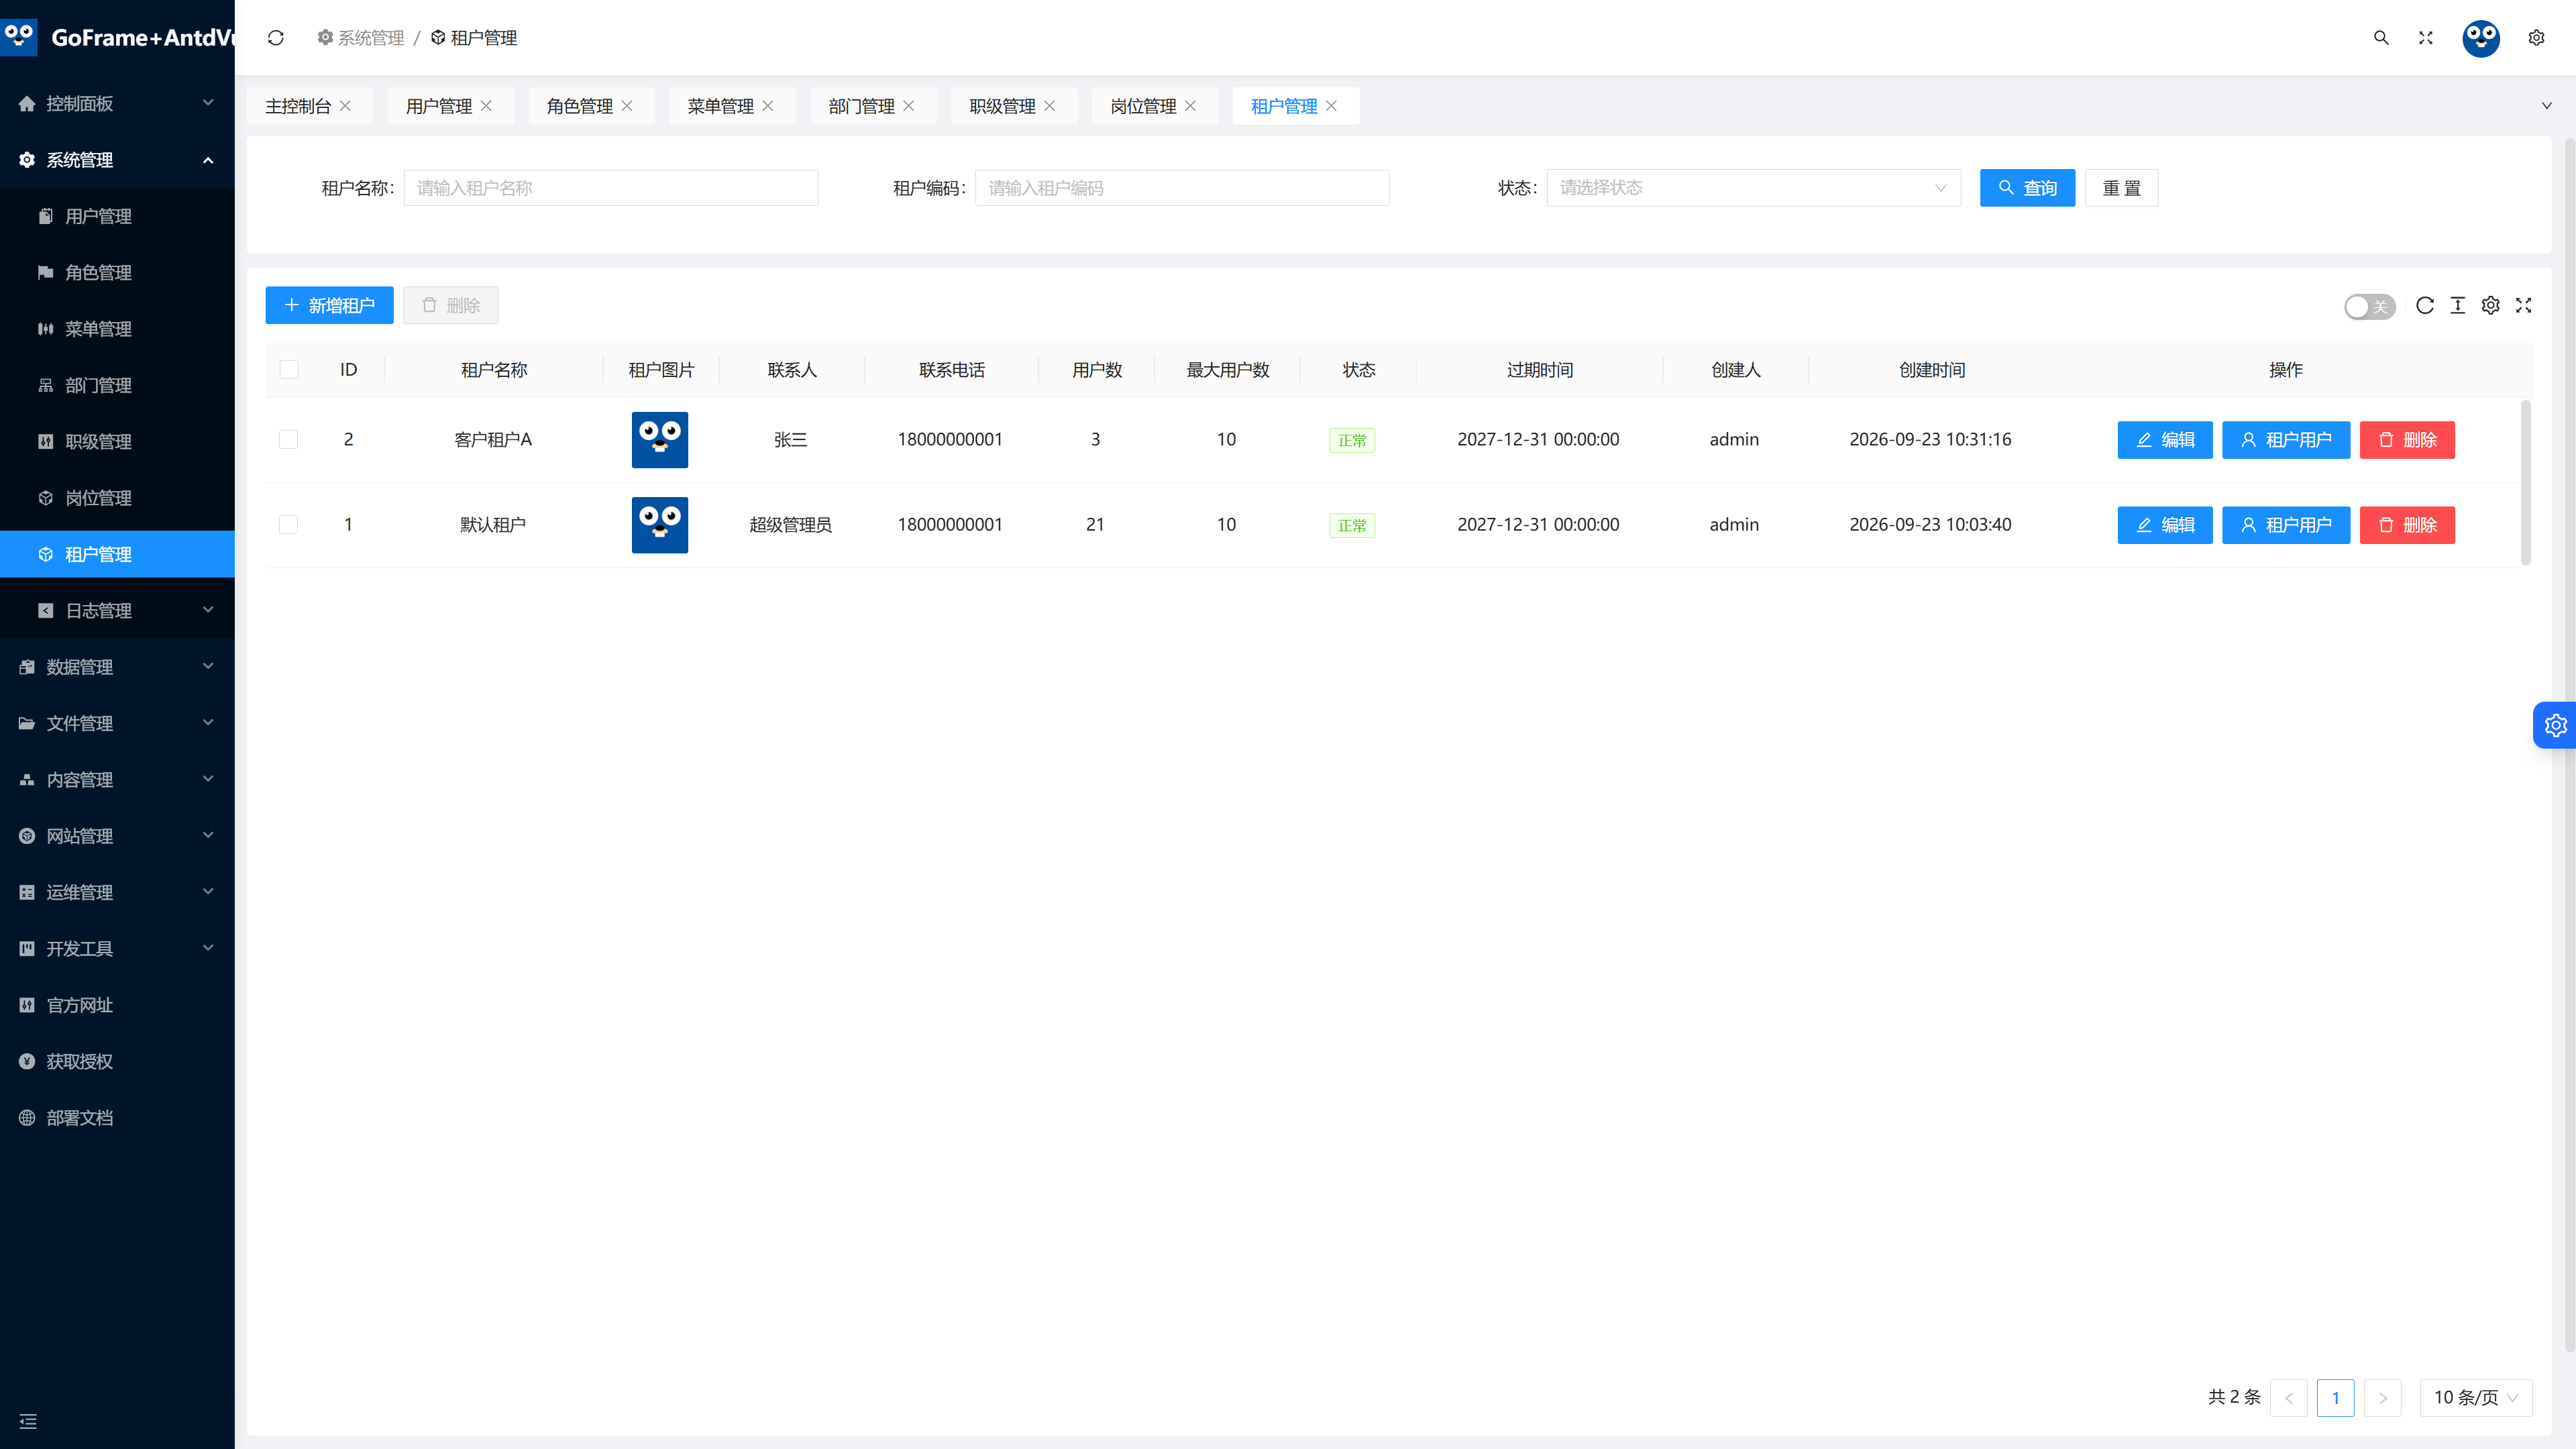Click the page refresh icon in the header
Screen dimensions: 2576x1449
276,38
